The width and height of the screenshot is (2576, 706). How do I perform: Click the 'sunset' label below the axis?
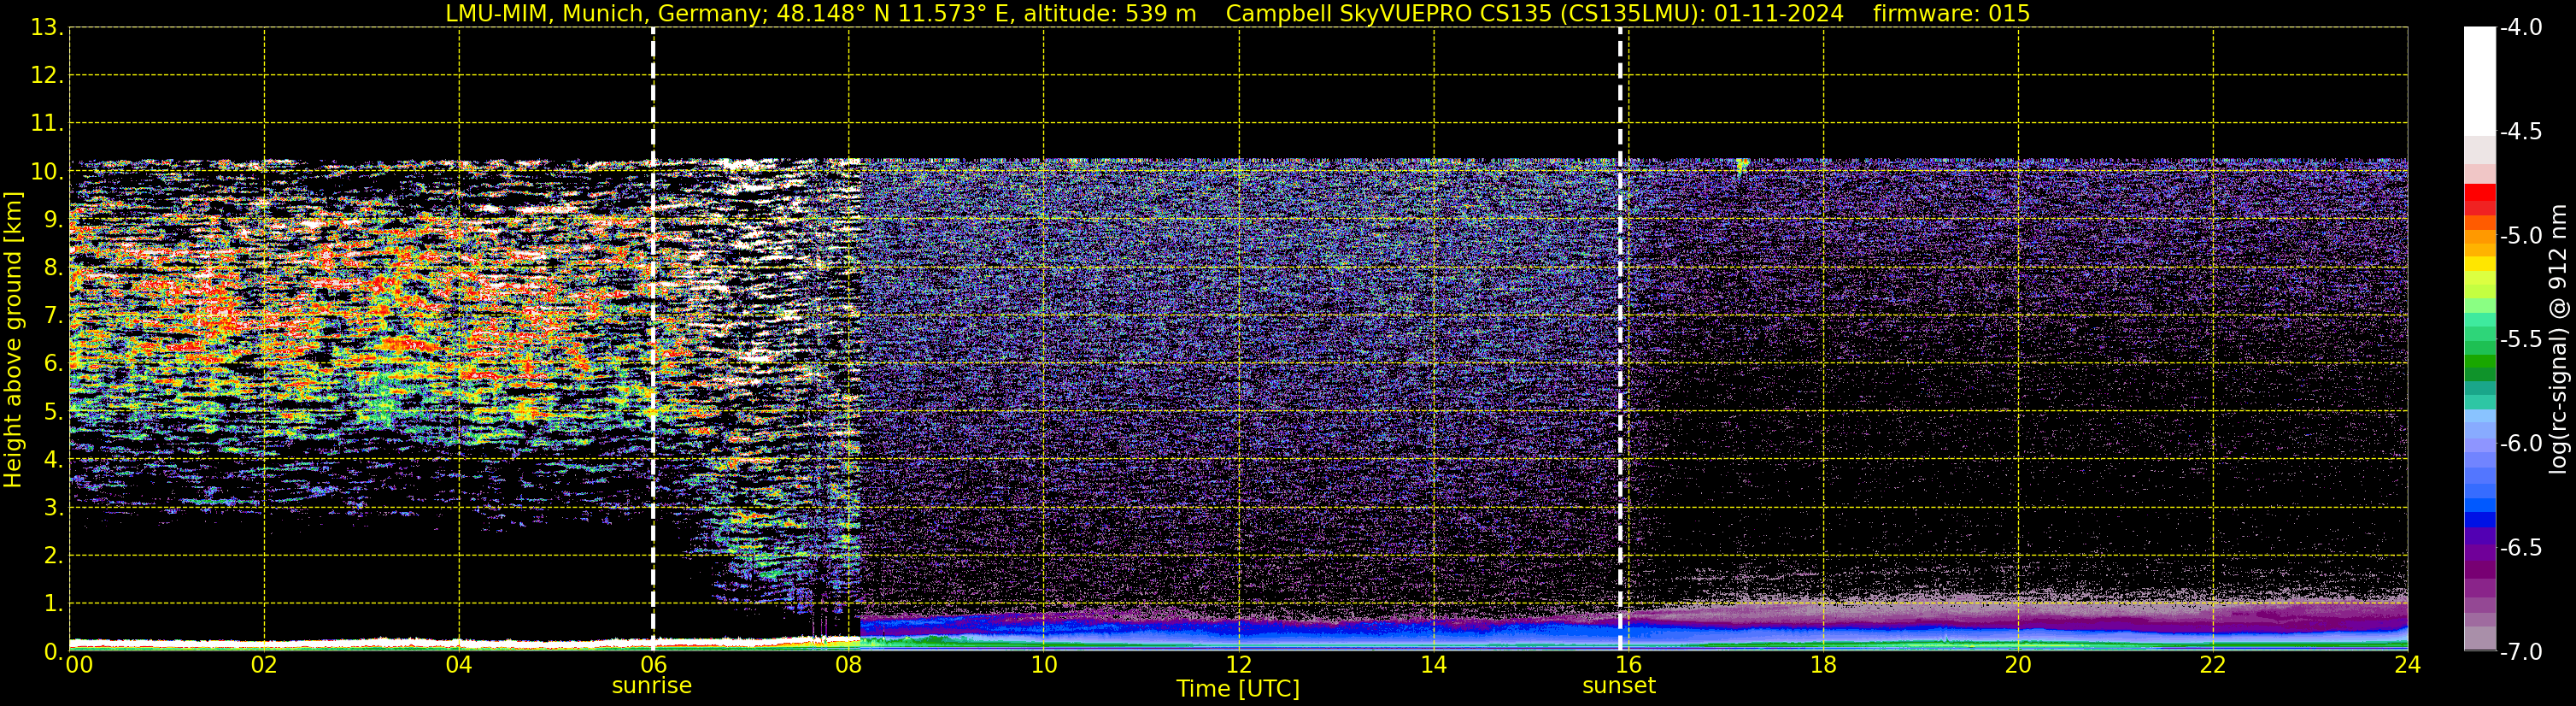[1619, 686]
